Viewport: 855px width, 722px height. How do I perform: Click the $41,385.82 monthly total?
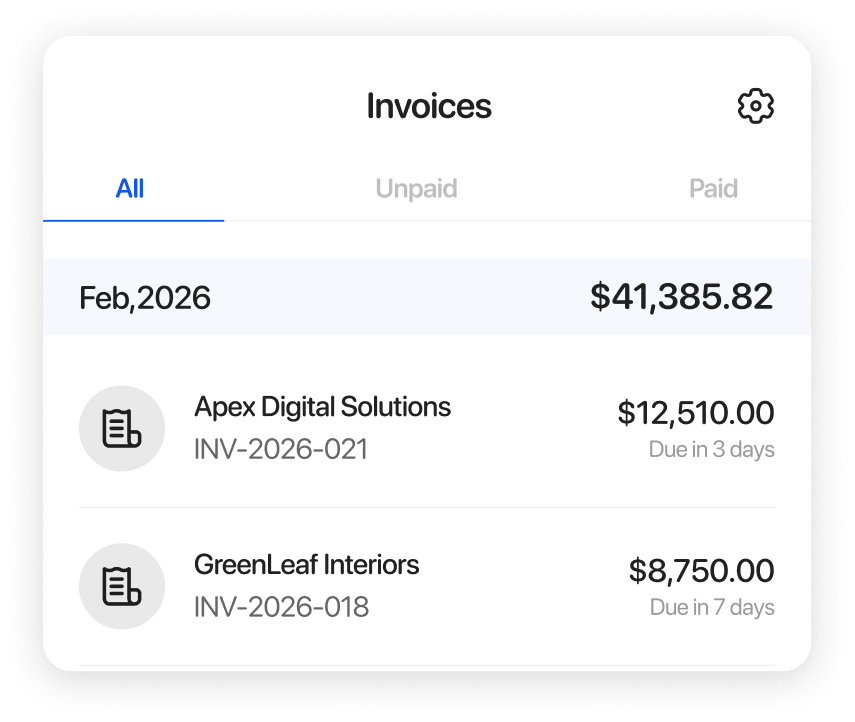tap(681, 296)
